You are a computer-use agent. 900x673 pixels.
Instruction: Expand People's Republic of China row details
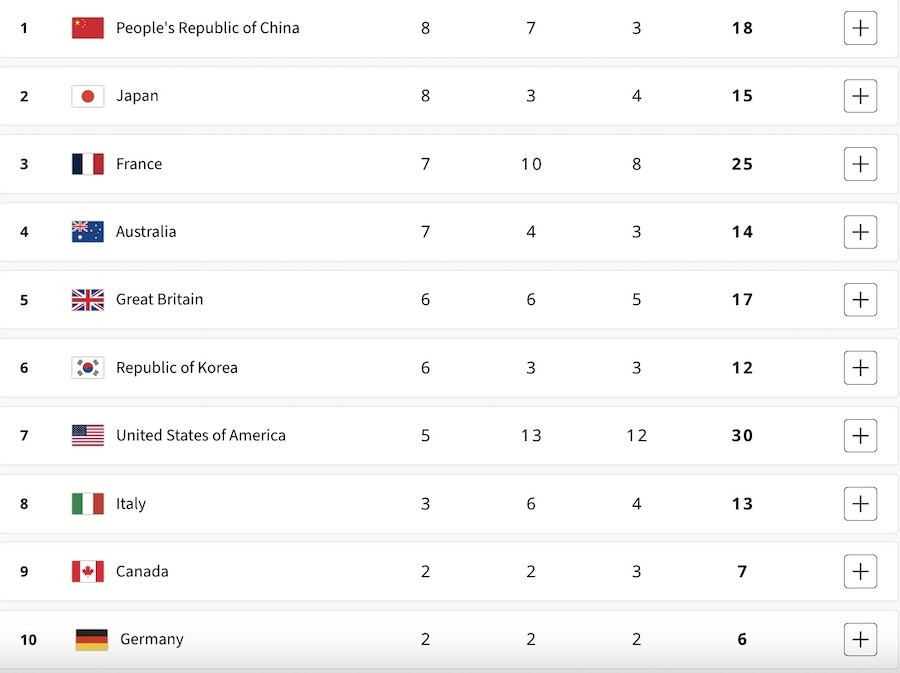[x=860, y=28]
